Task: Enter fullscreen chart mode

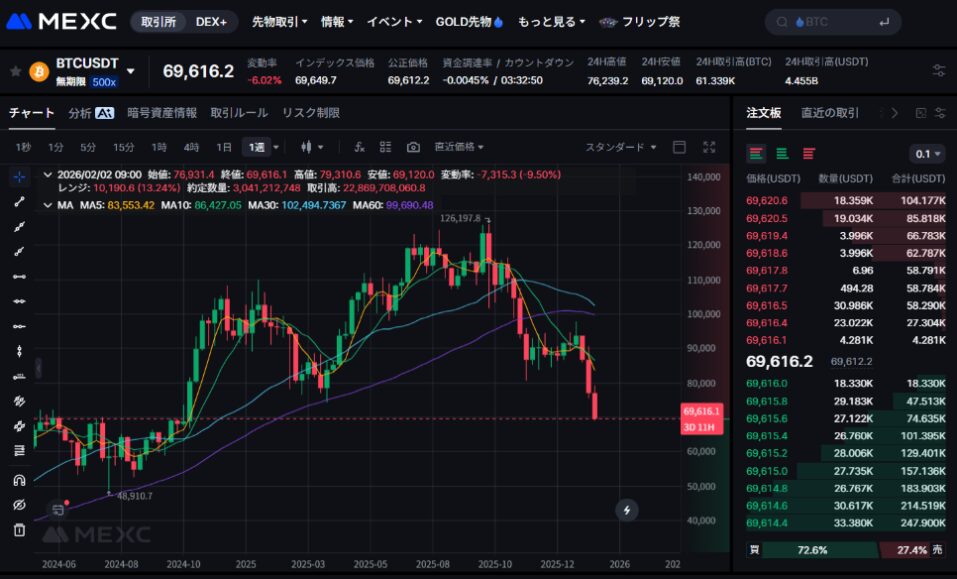Action: click(709, 147)
